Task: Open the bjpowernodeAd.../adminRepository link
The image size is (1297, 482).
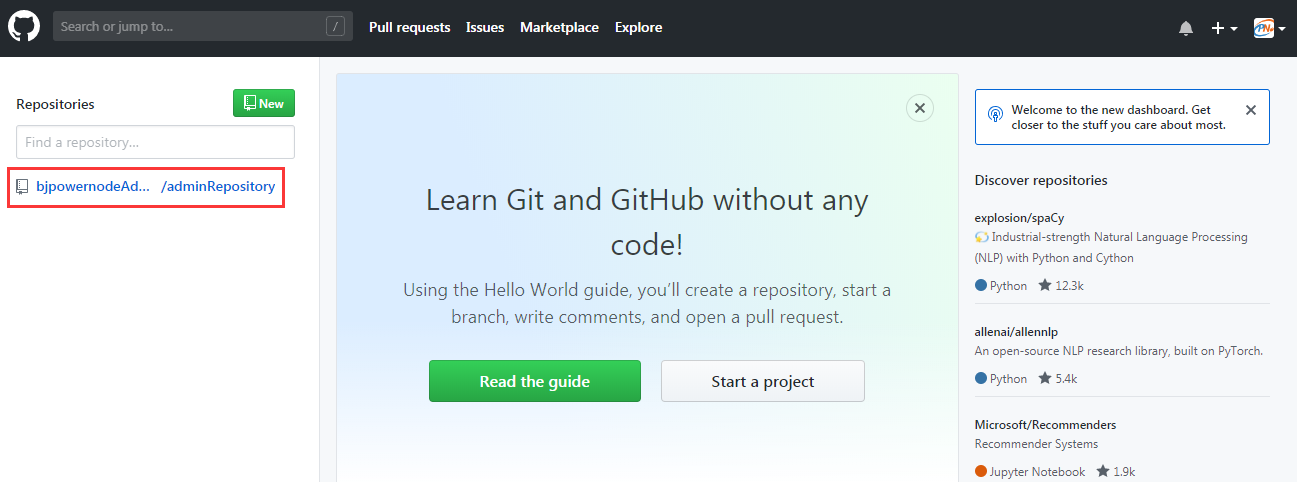Action: tap(155, 186)
